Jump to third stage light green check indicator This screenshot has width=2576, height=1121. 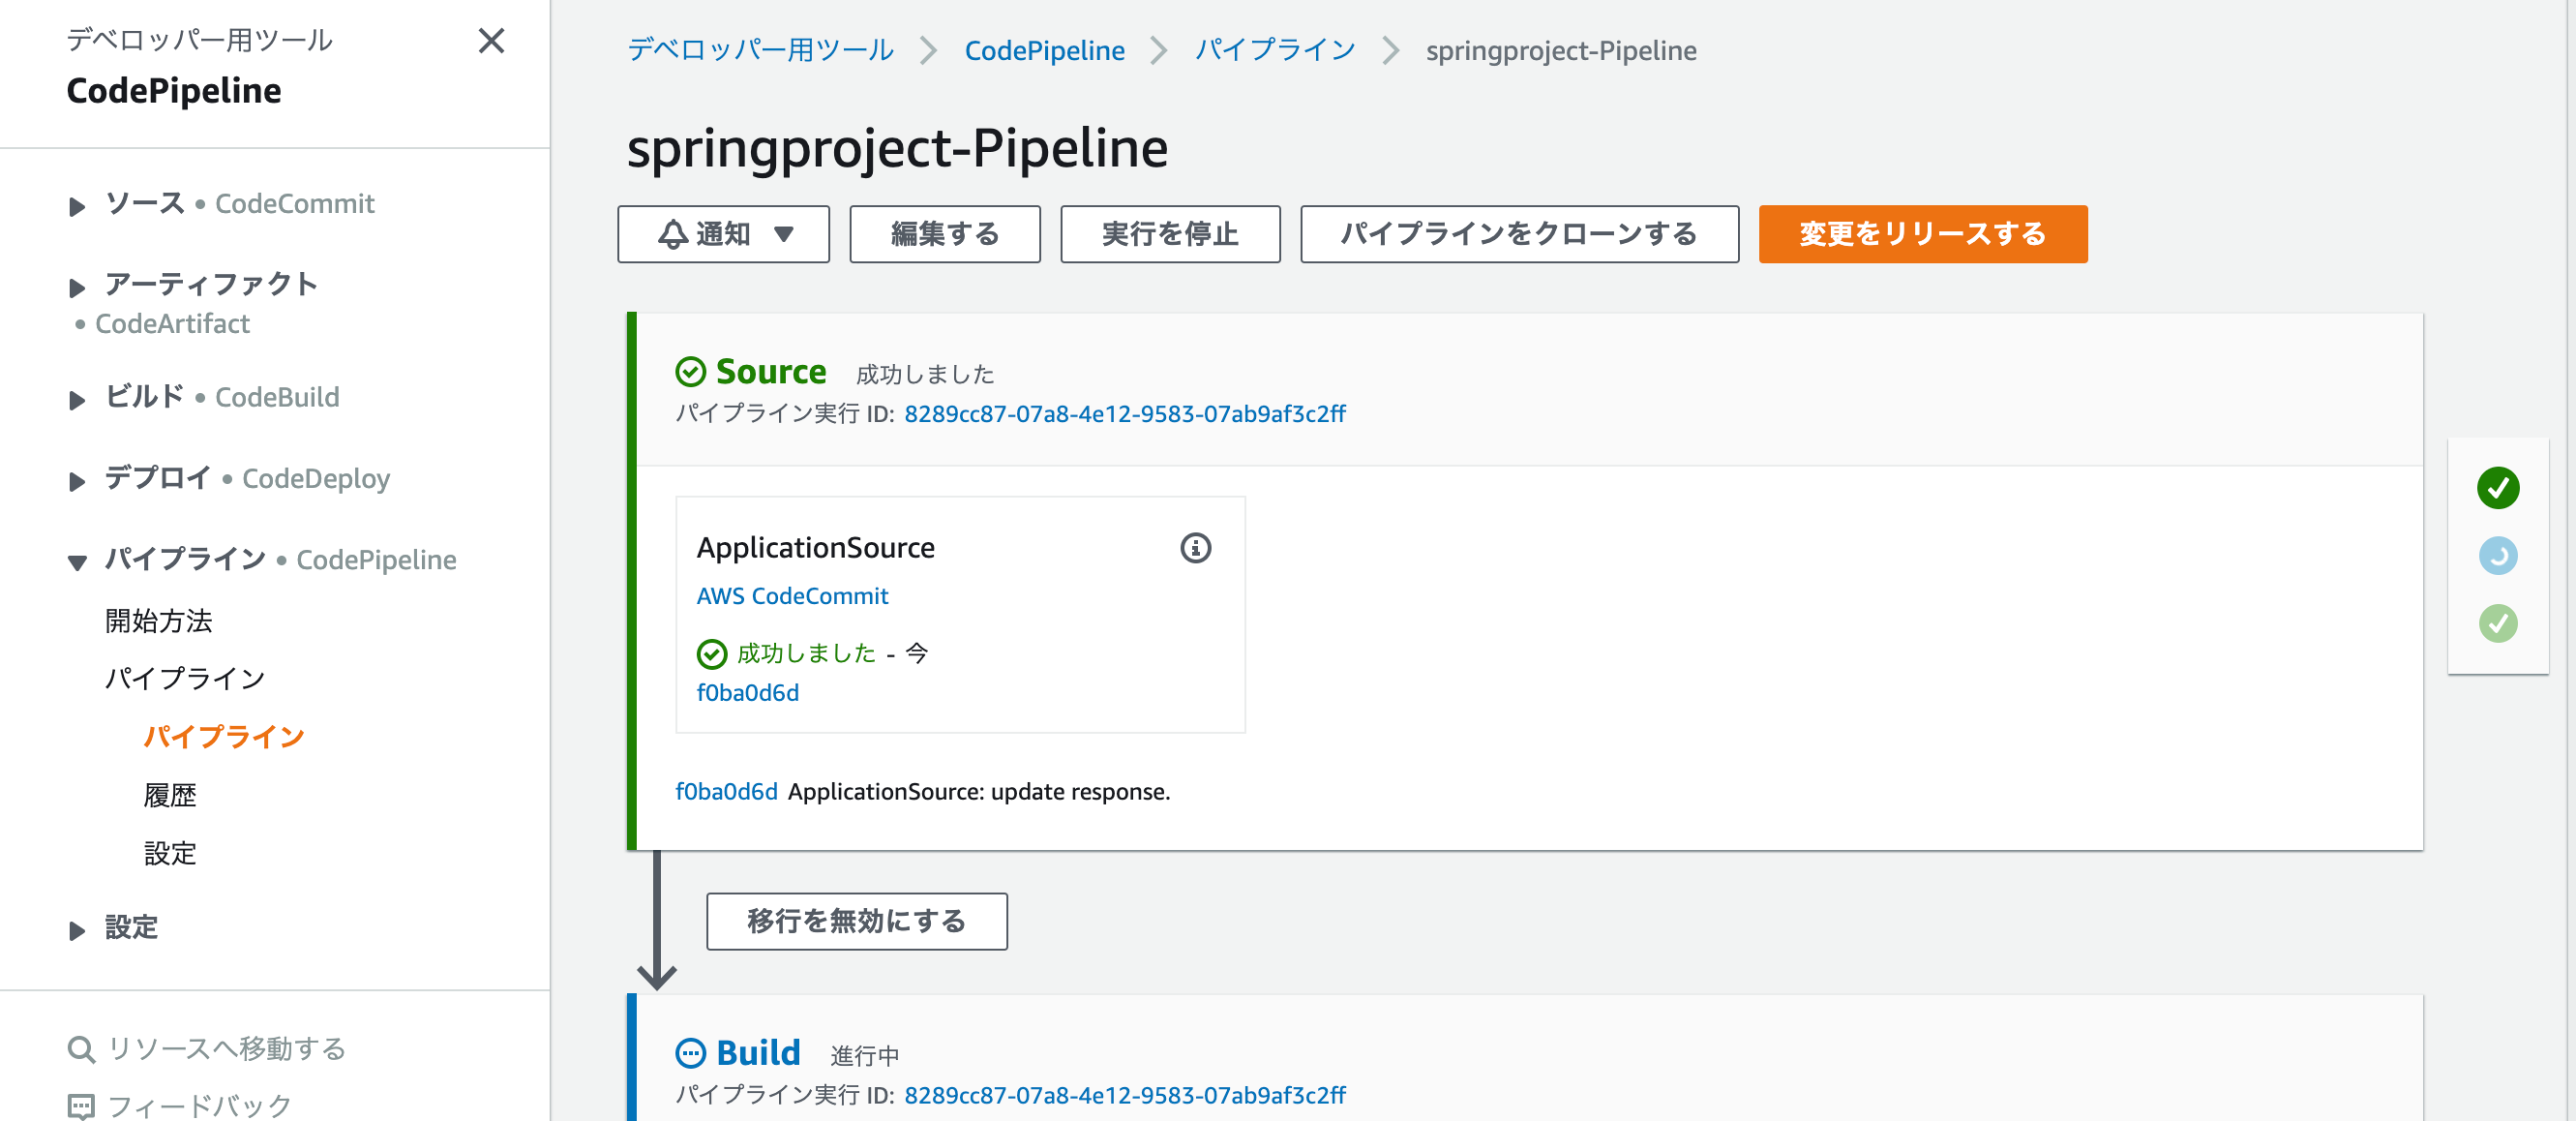coord(2497,623)
